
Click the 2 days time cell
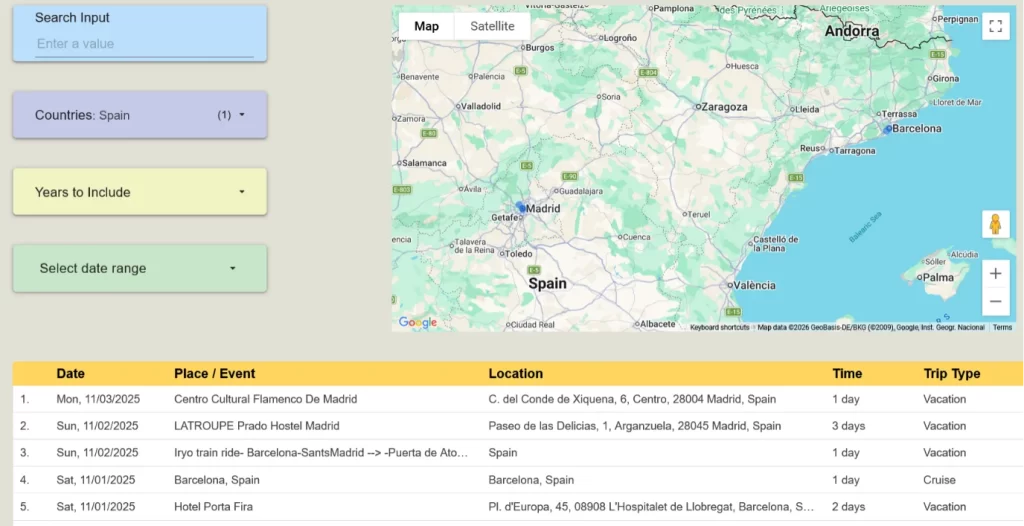(x=848, y=507)
